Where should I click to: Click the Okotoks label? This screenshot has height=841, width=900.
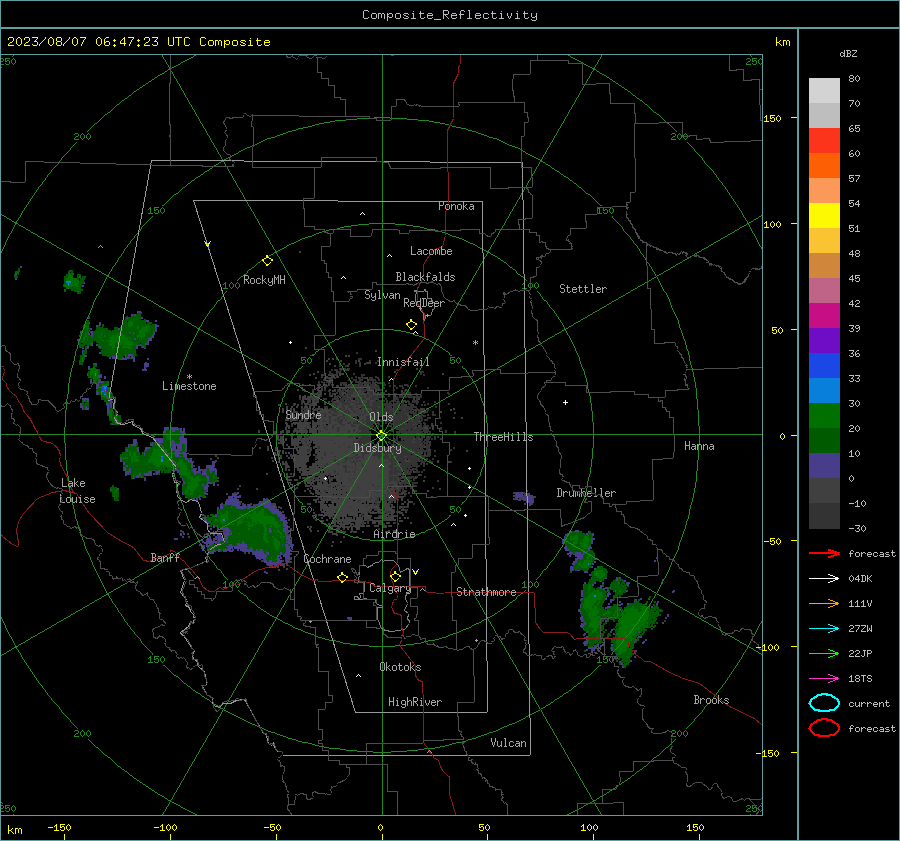point(400,667)
